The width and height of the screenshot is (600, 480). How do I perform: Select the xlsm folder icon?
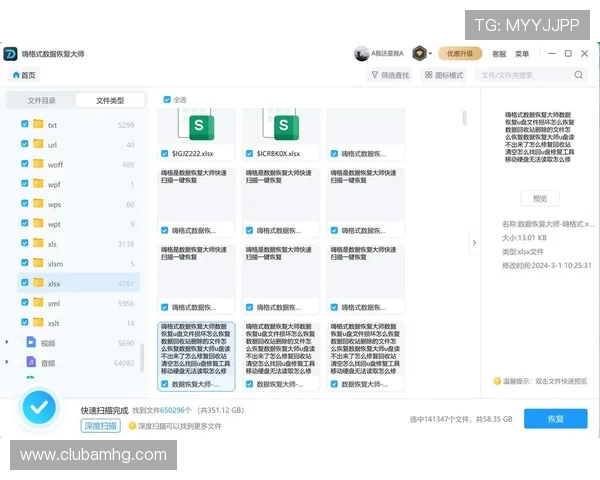click(38, 263)
